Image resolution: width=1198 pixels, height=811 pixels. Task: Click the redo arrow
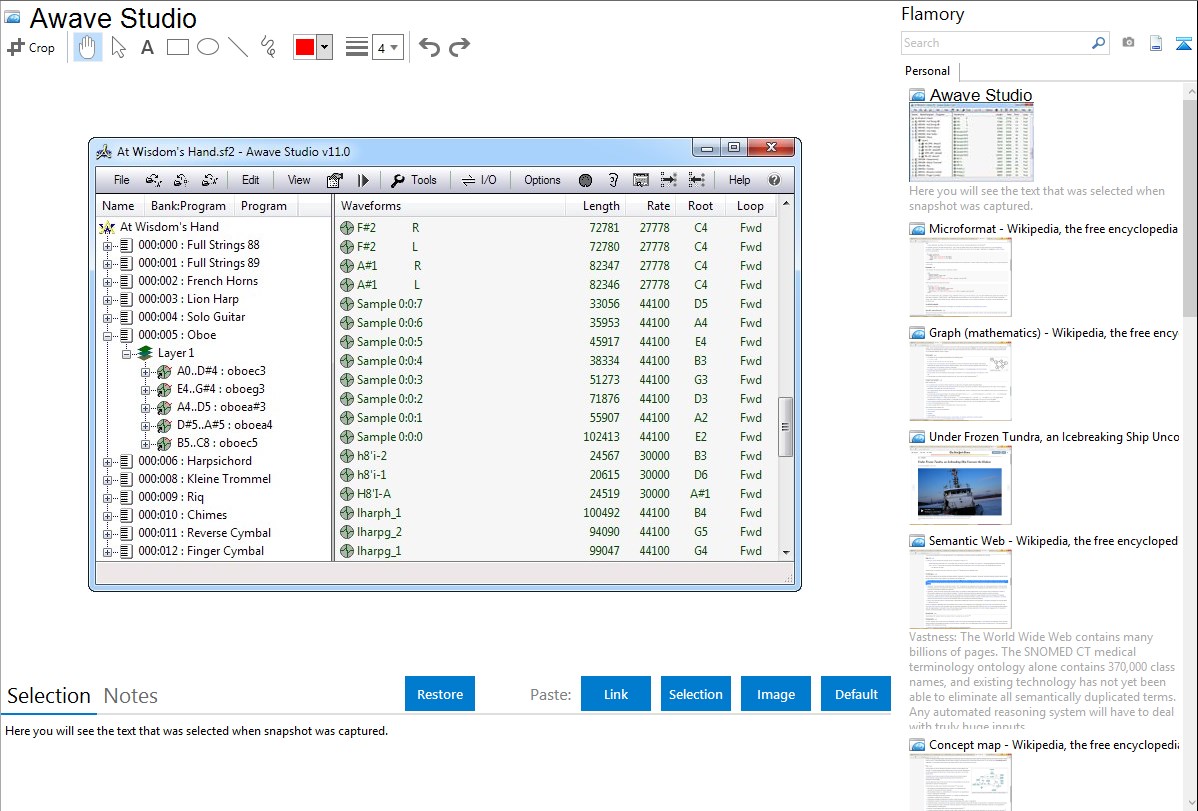coord(459,47)
